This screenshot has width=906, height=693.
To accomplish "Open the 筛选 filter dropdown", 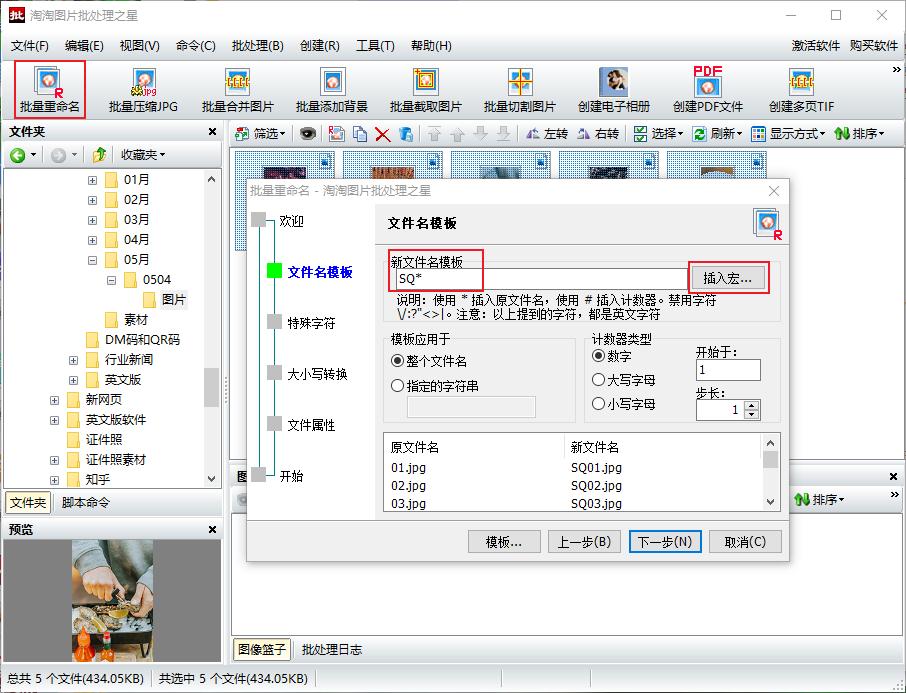I will pos(262,132).
